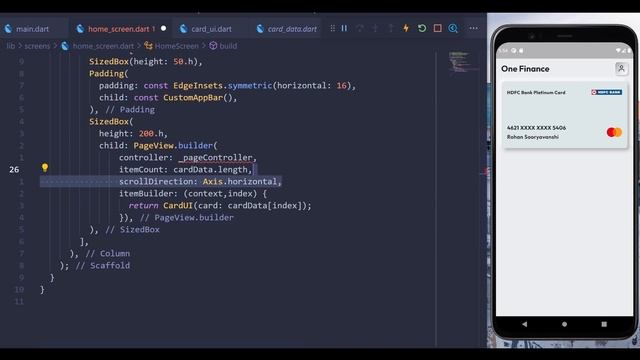The image size is (640, 360).
Task: Click the _pageController identifier in code
Action: click(216, 158)
